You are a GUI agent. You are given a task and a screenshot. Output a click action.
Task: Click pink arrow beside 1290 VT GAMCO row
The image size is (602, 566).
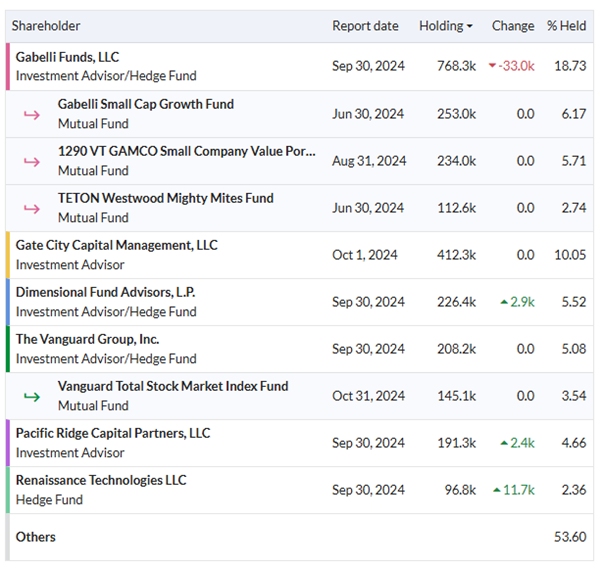click(31, 162)
